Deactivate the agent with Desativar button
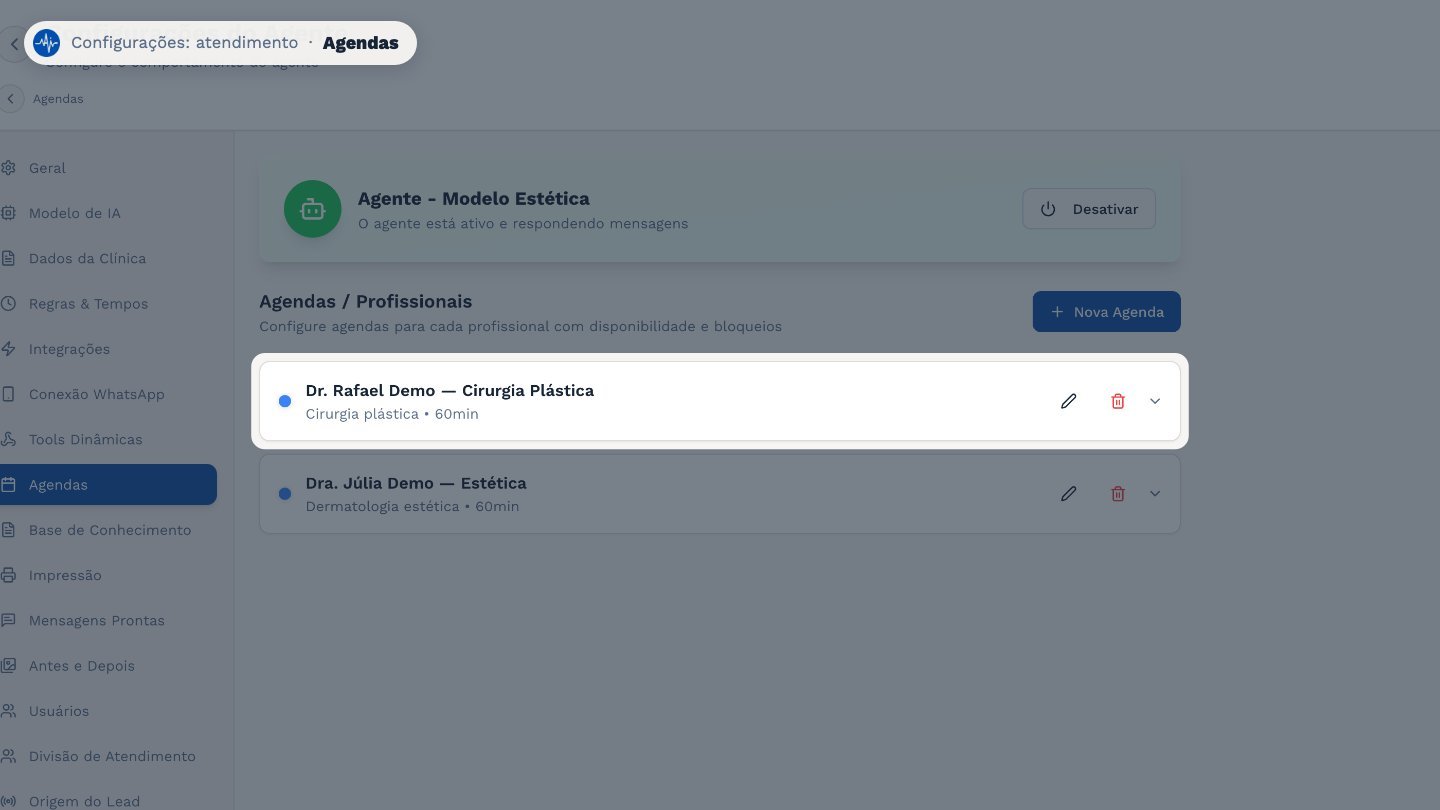 click(x=1089, y=209)
